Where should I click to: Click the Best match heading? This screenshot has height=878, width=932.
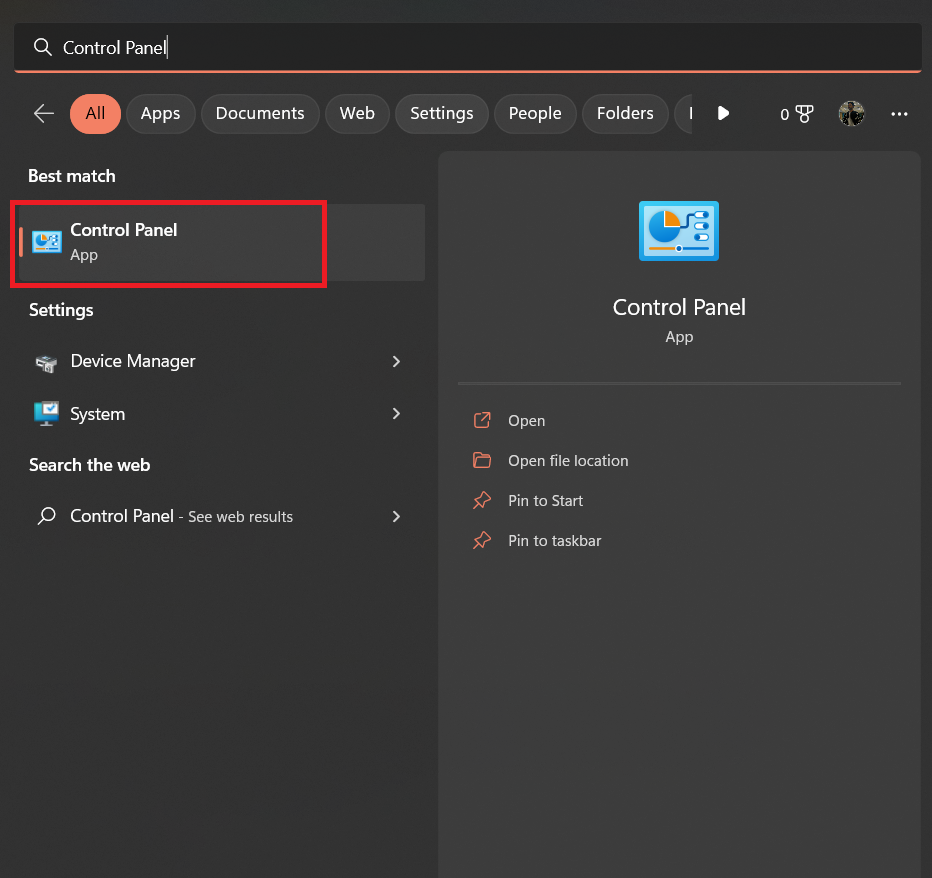[72, 176]
